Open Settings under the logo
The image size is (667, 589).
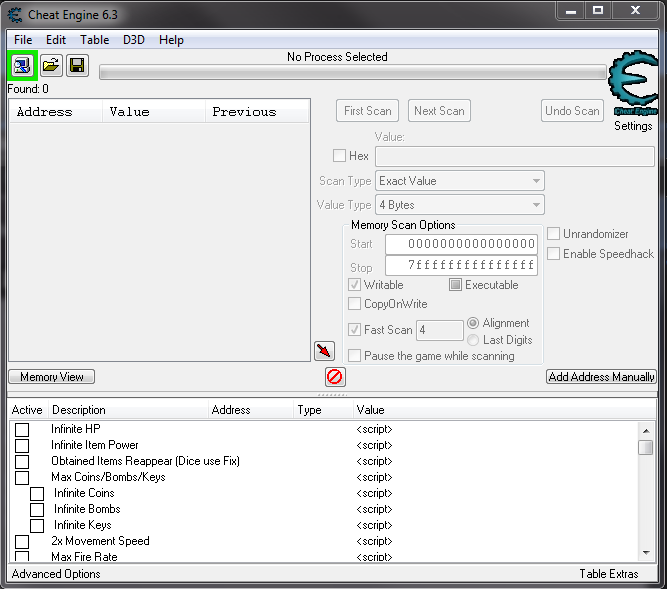(x=633, y=126)
